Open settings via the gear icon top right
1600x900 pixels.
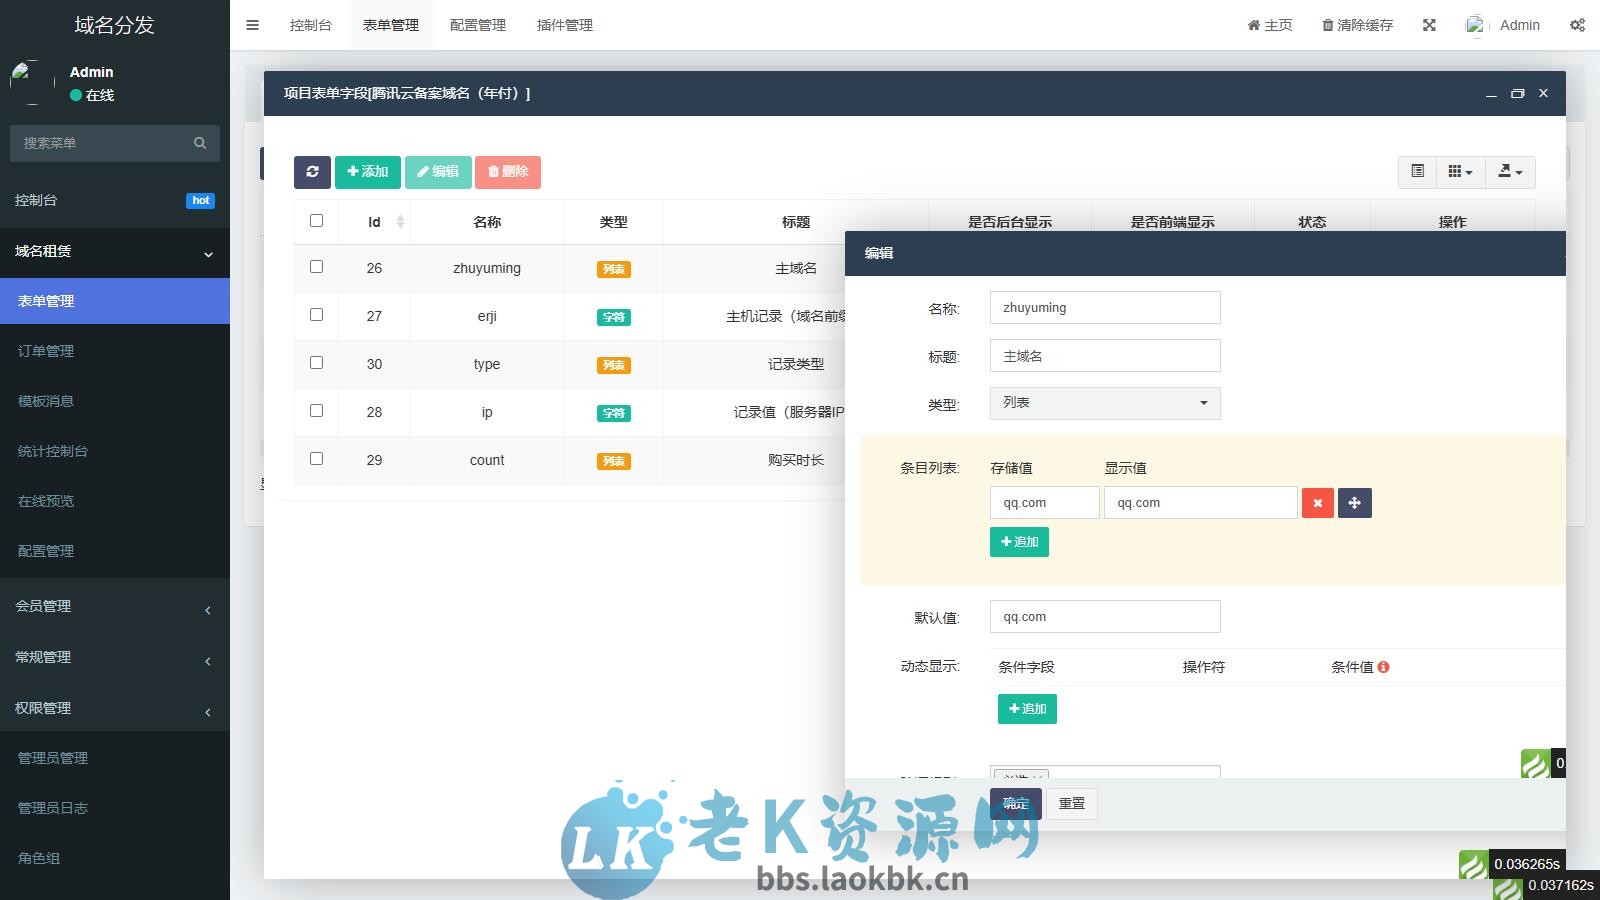click(1577, 24)
